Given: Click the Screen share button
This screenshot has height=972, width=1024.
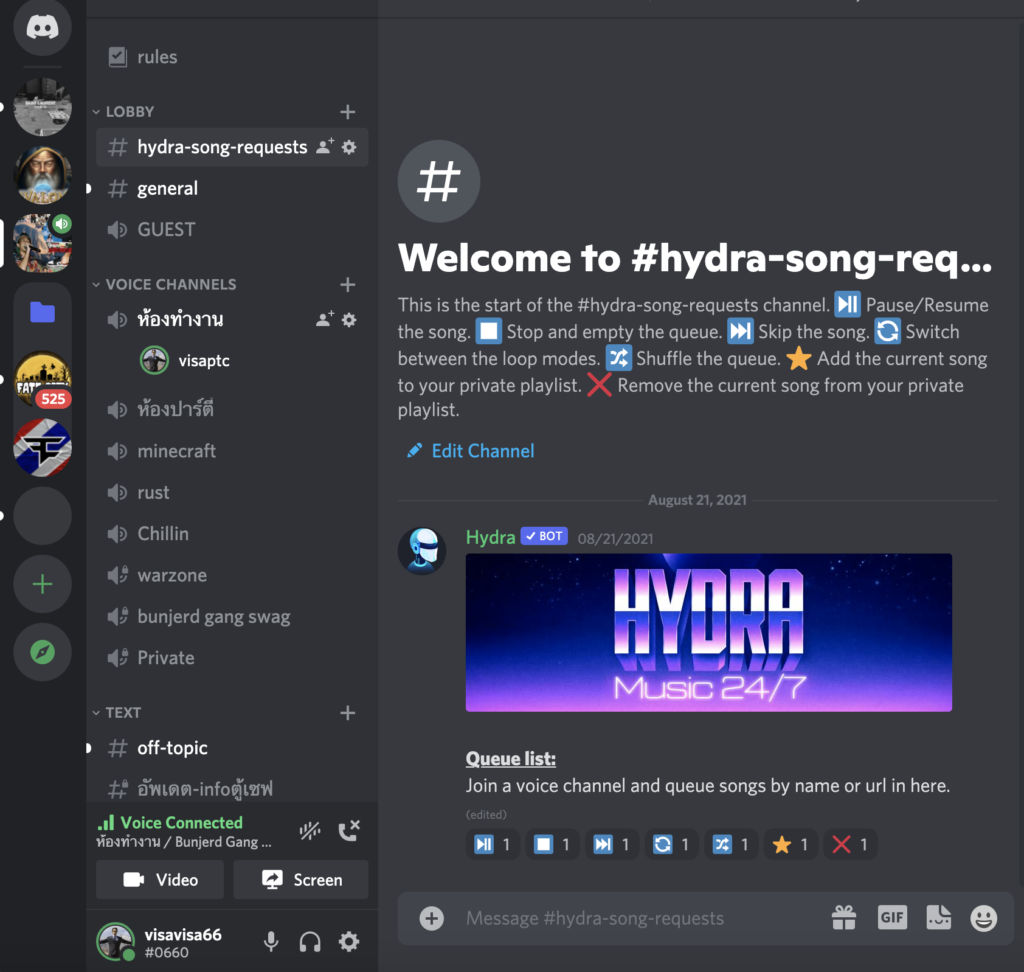Looking at the screenshot, I should click(x=301, y=880).
